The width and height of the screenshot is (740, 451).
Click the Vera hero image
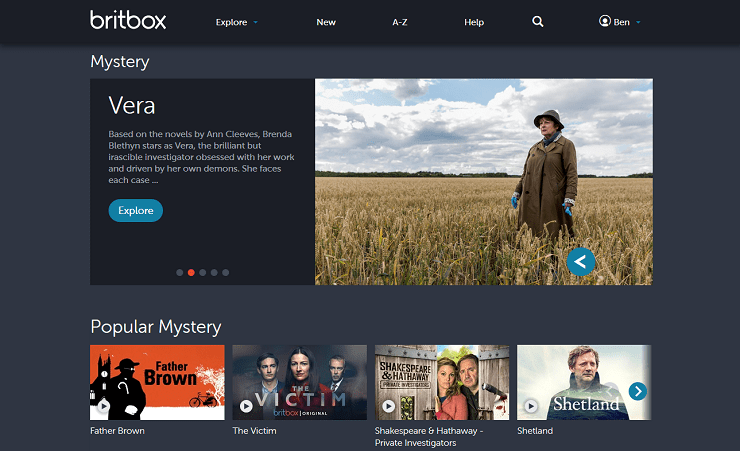[484, 182]
